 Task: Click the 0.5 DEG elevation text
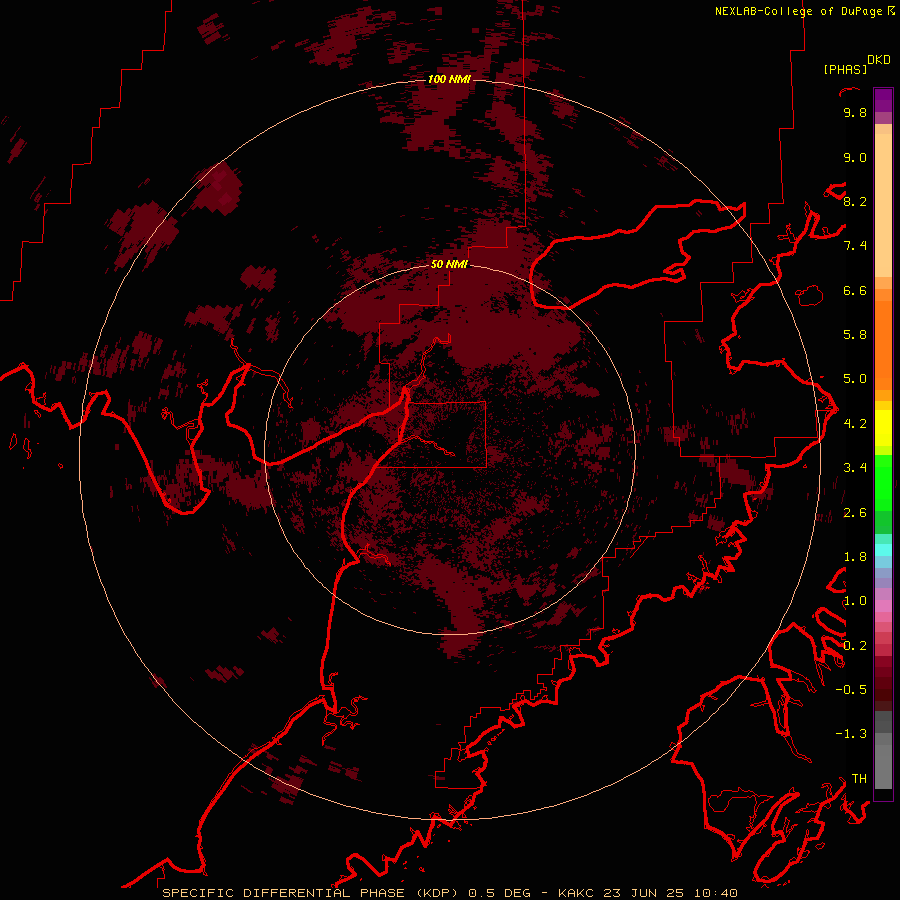pos(499,893)
